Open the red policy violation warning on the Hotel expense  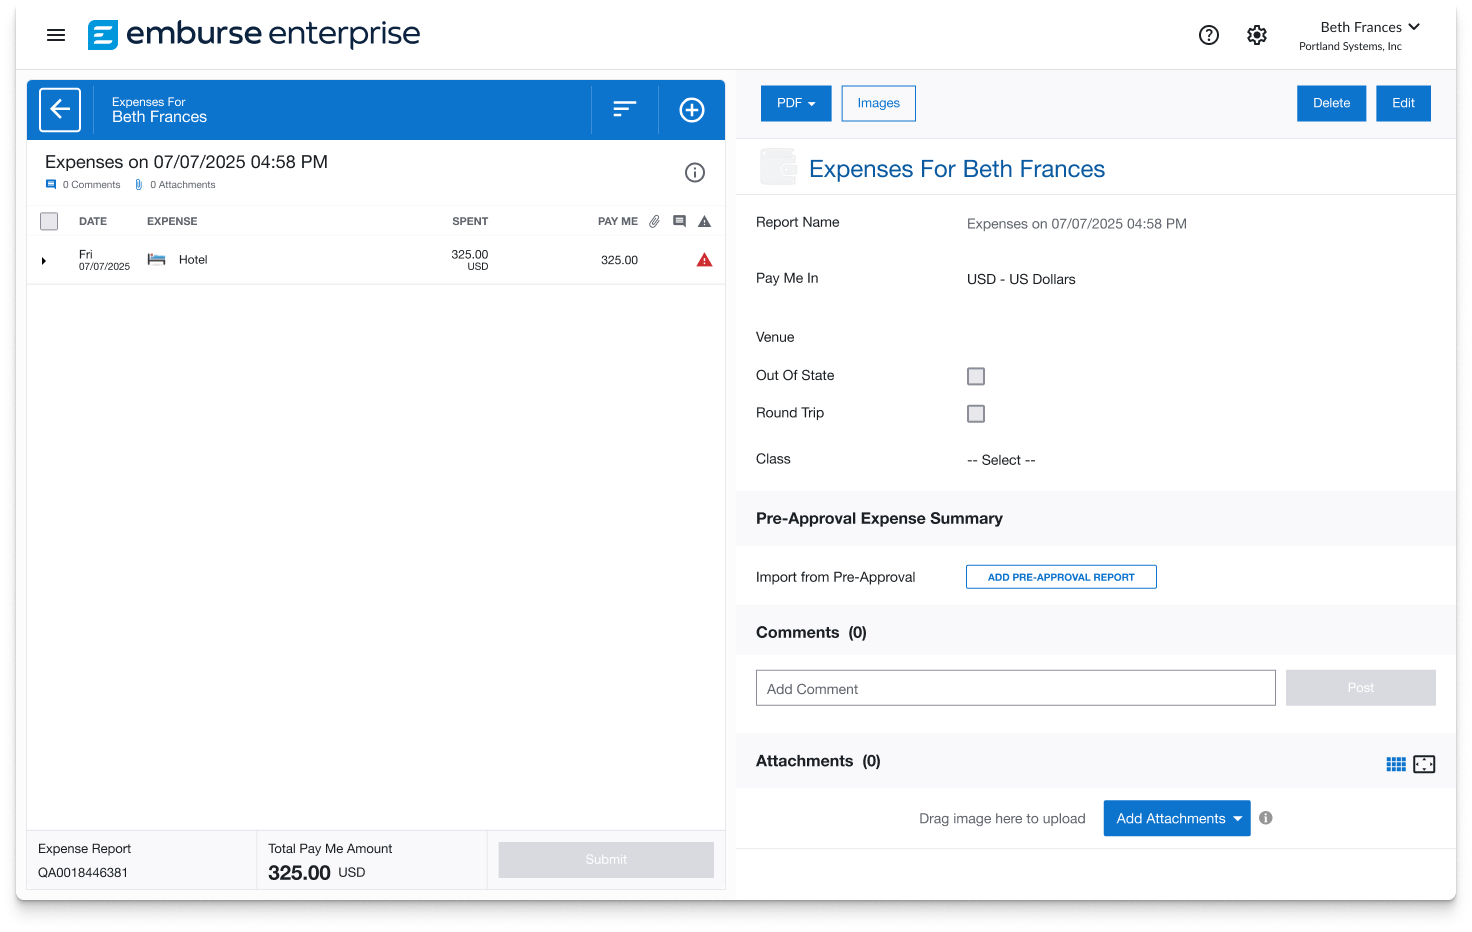point(704,259)
